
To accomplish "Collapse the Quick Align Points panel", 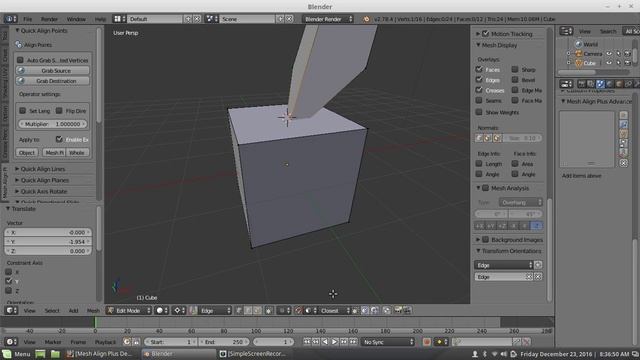I will [18, 31].
